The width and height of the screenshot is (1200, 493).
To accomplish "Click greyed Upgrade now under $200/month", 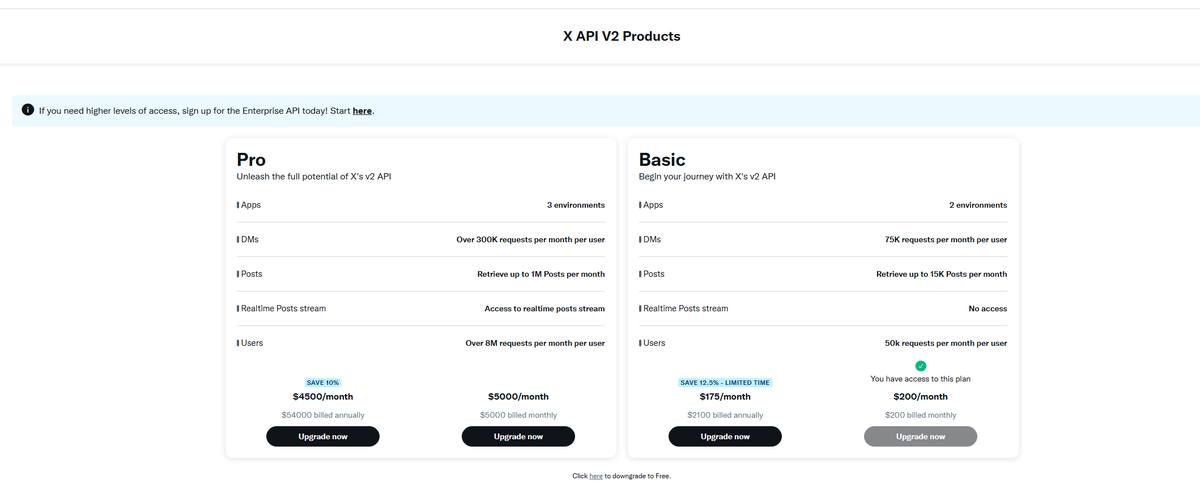I will coord(920,436).
